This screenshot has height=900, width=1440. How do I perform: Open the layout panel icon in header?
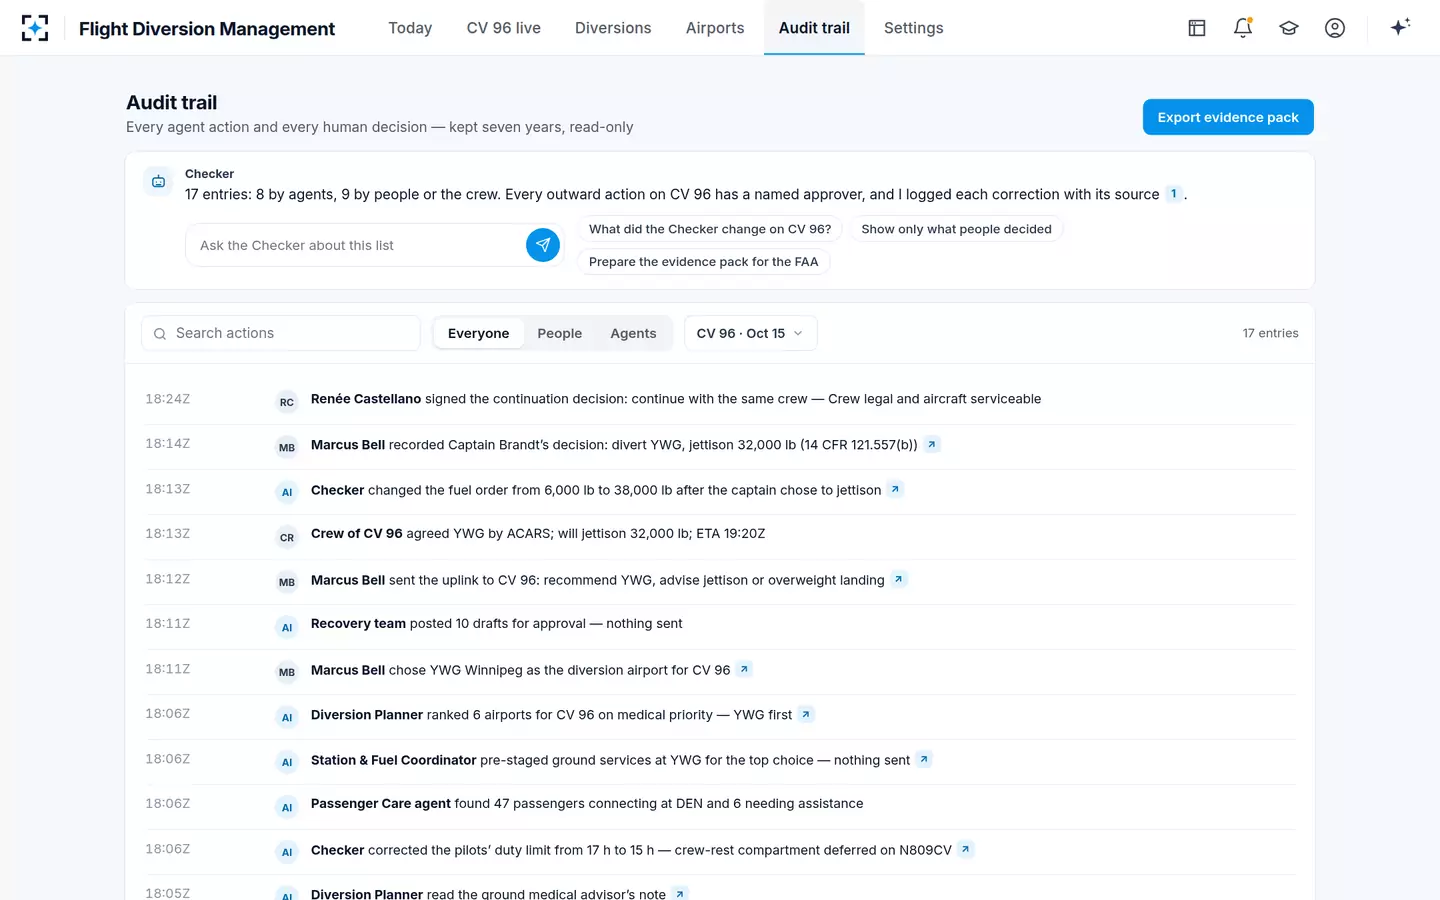(1197, 28)
